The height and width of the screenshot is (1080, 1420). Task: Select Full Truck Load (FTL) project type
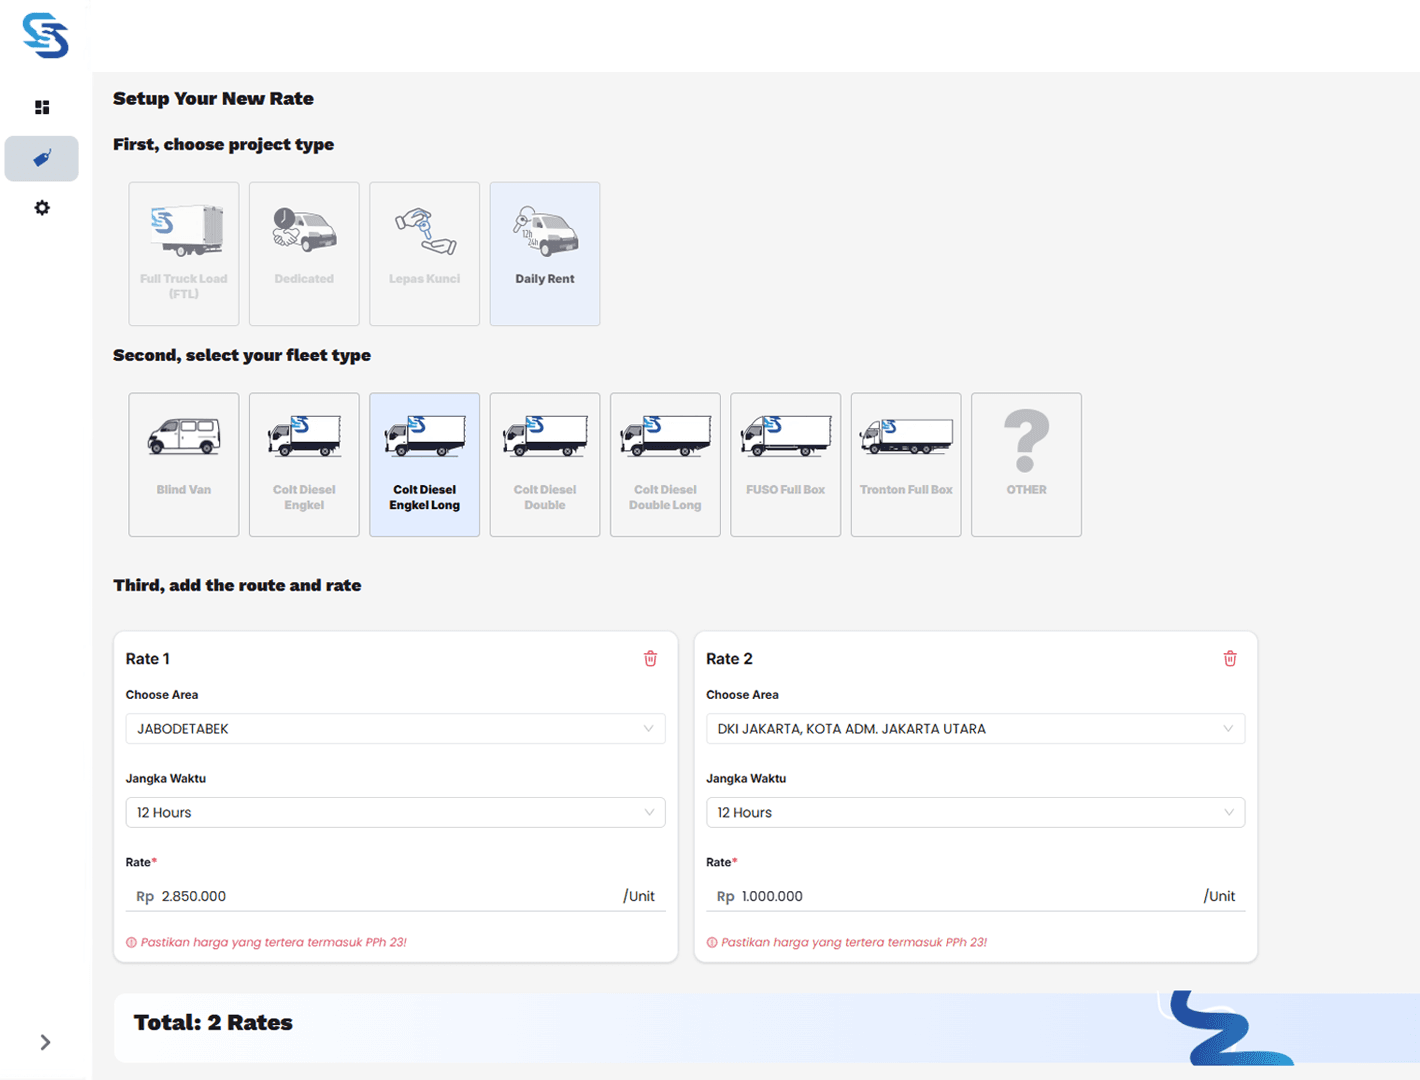(x=184, y=253)
